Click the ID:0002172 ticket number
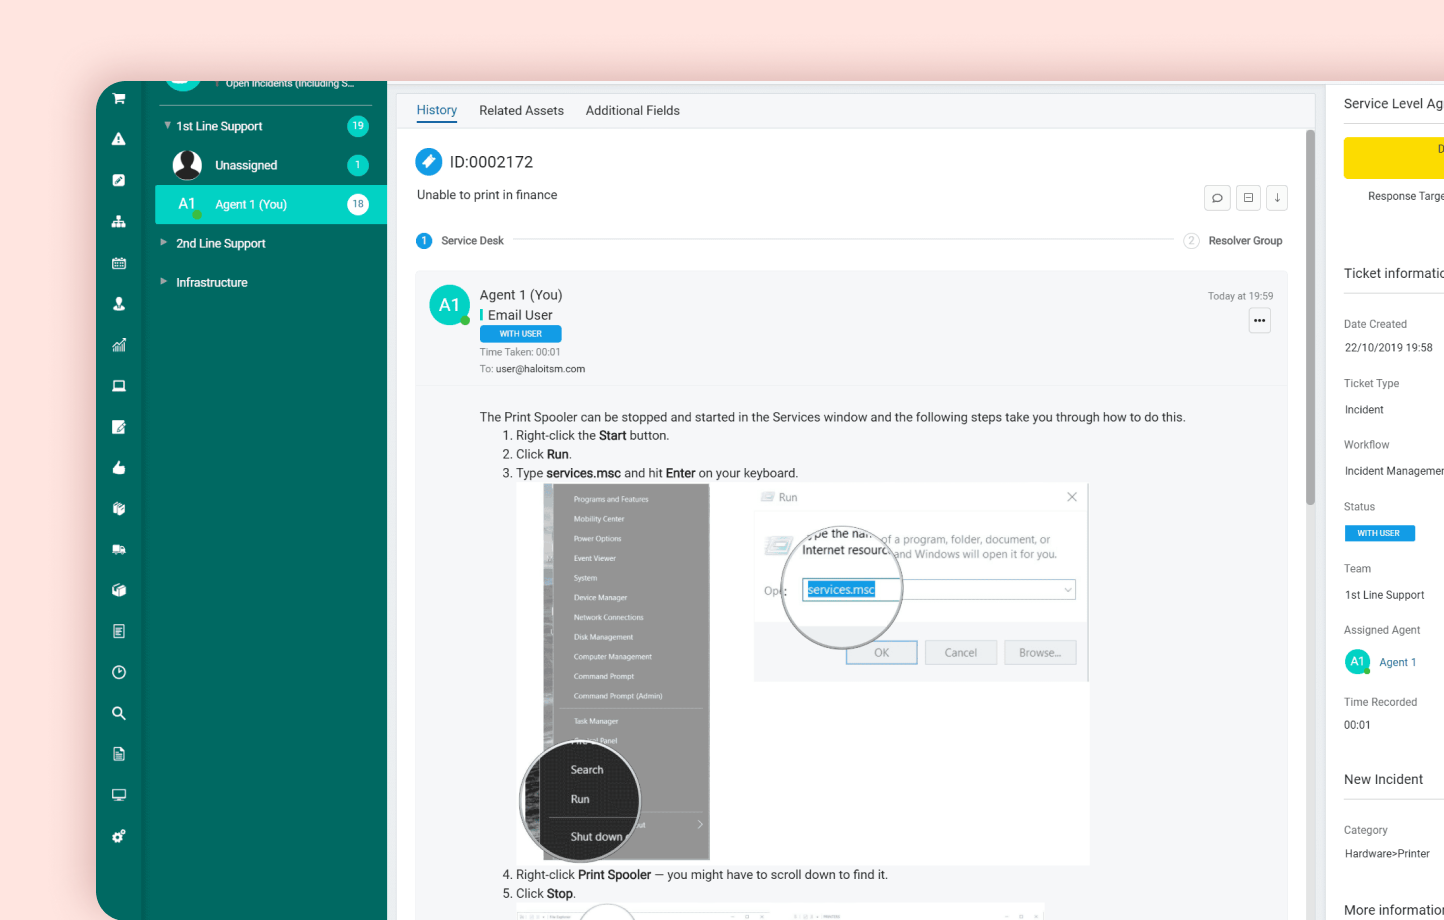This screenshot has height=920, width=1444. (491, 162)
